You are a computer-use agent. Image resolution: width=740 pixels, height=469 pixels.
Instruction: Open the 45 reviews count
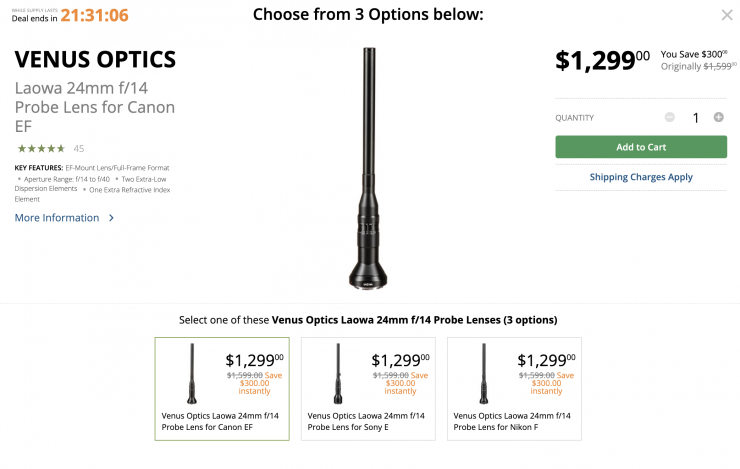[79, 148]
